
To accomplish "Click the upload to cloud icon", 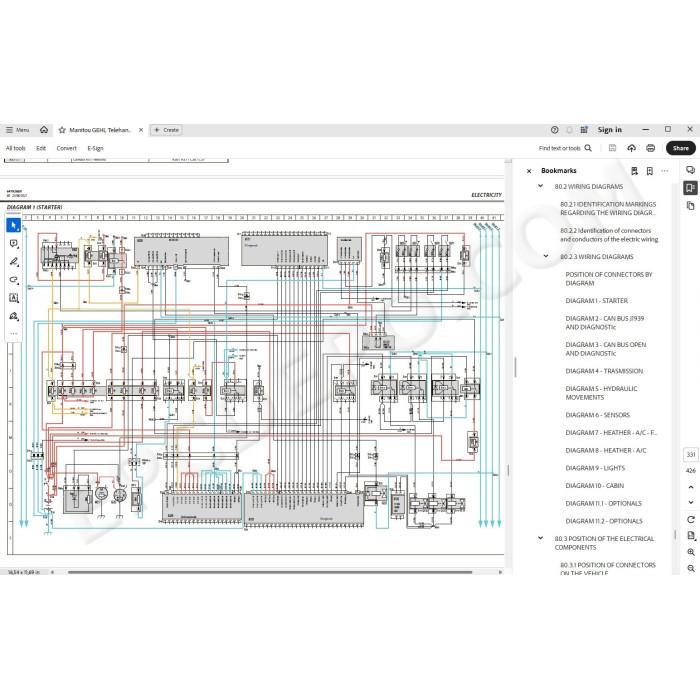I will point(631,148).
